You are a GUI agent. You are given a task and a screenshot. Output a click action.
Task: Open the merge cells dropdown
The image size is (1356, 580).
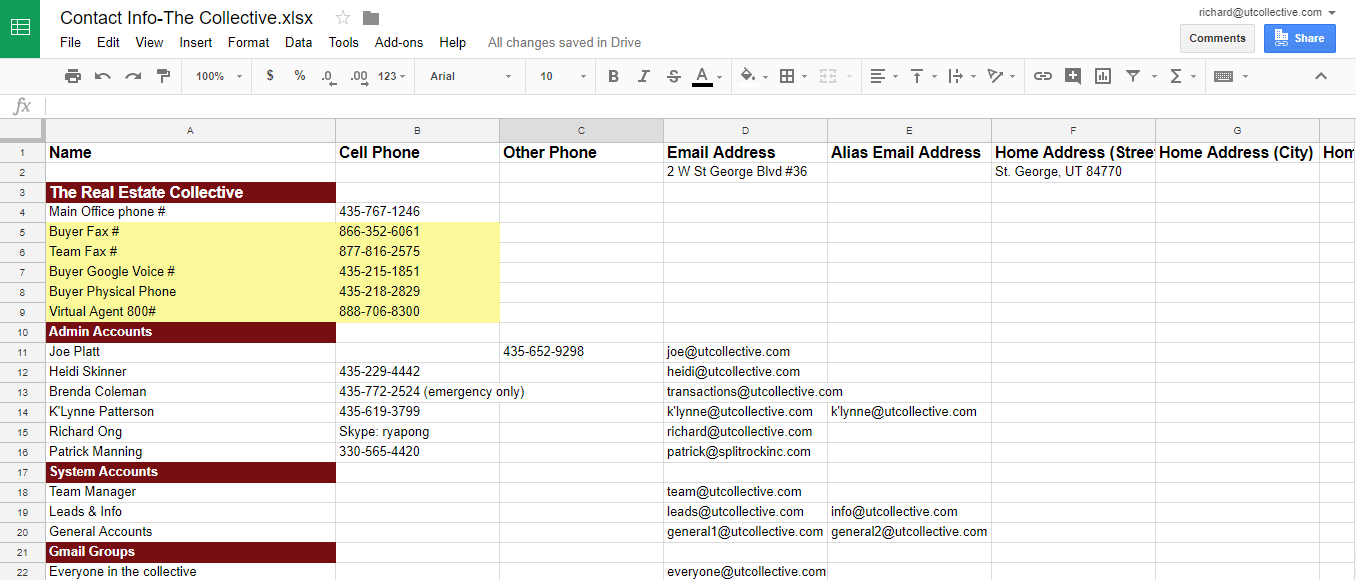coord(834,76)
